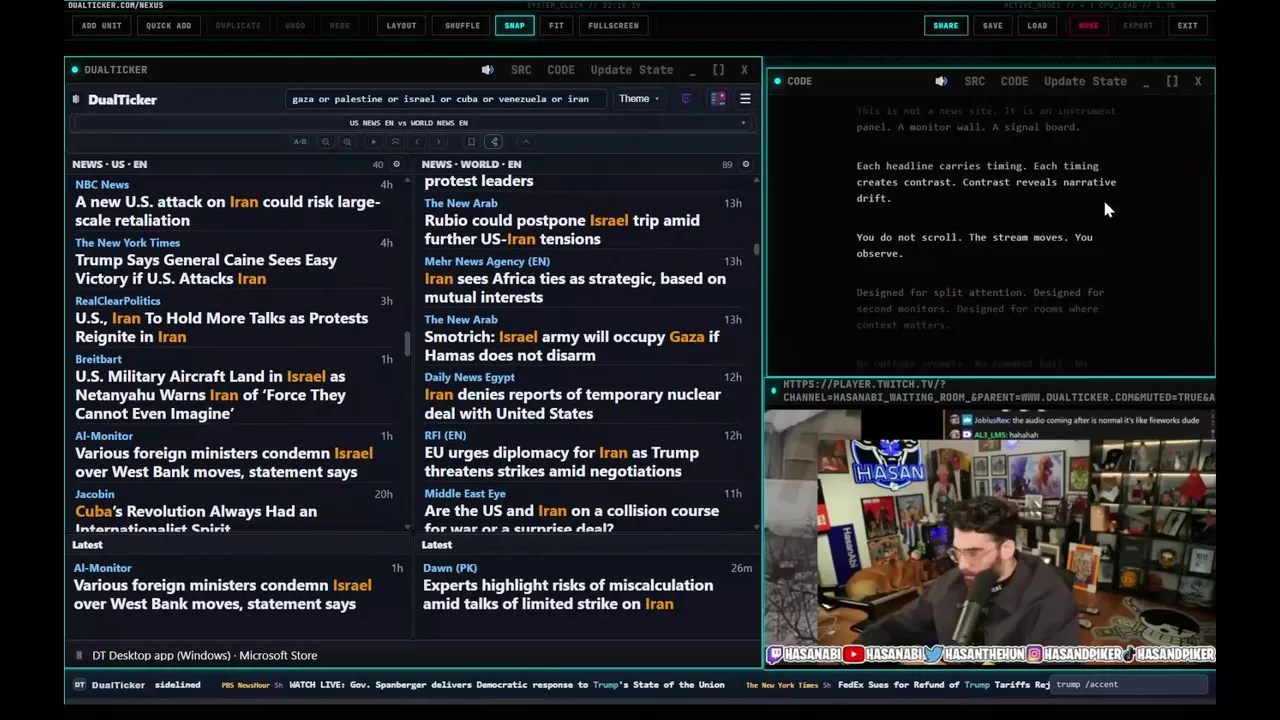Click the scroll-up arrow in US news column
Screen dimensions: 1280x720
coord(407,181)
